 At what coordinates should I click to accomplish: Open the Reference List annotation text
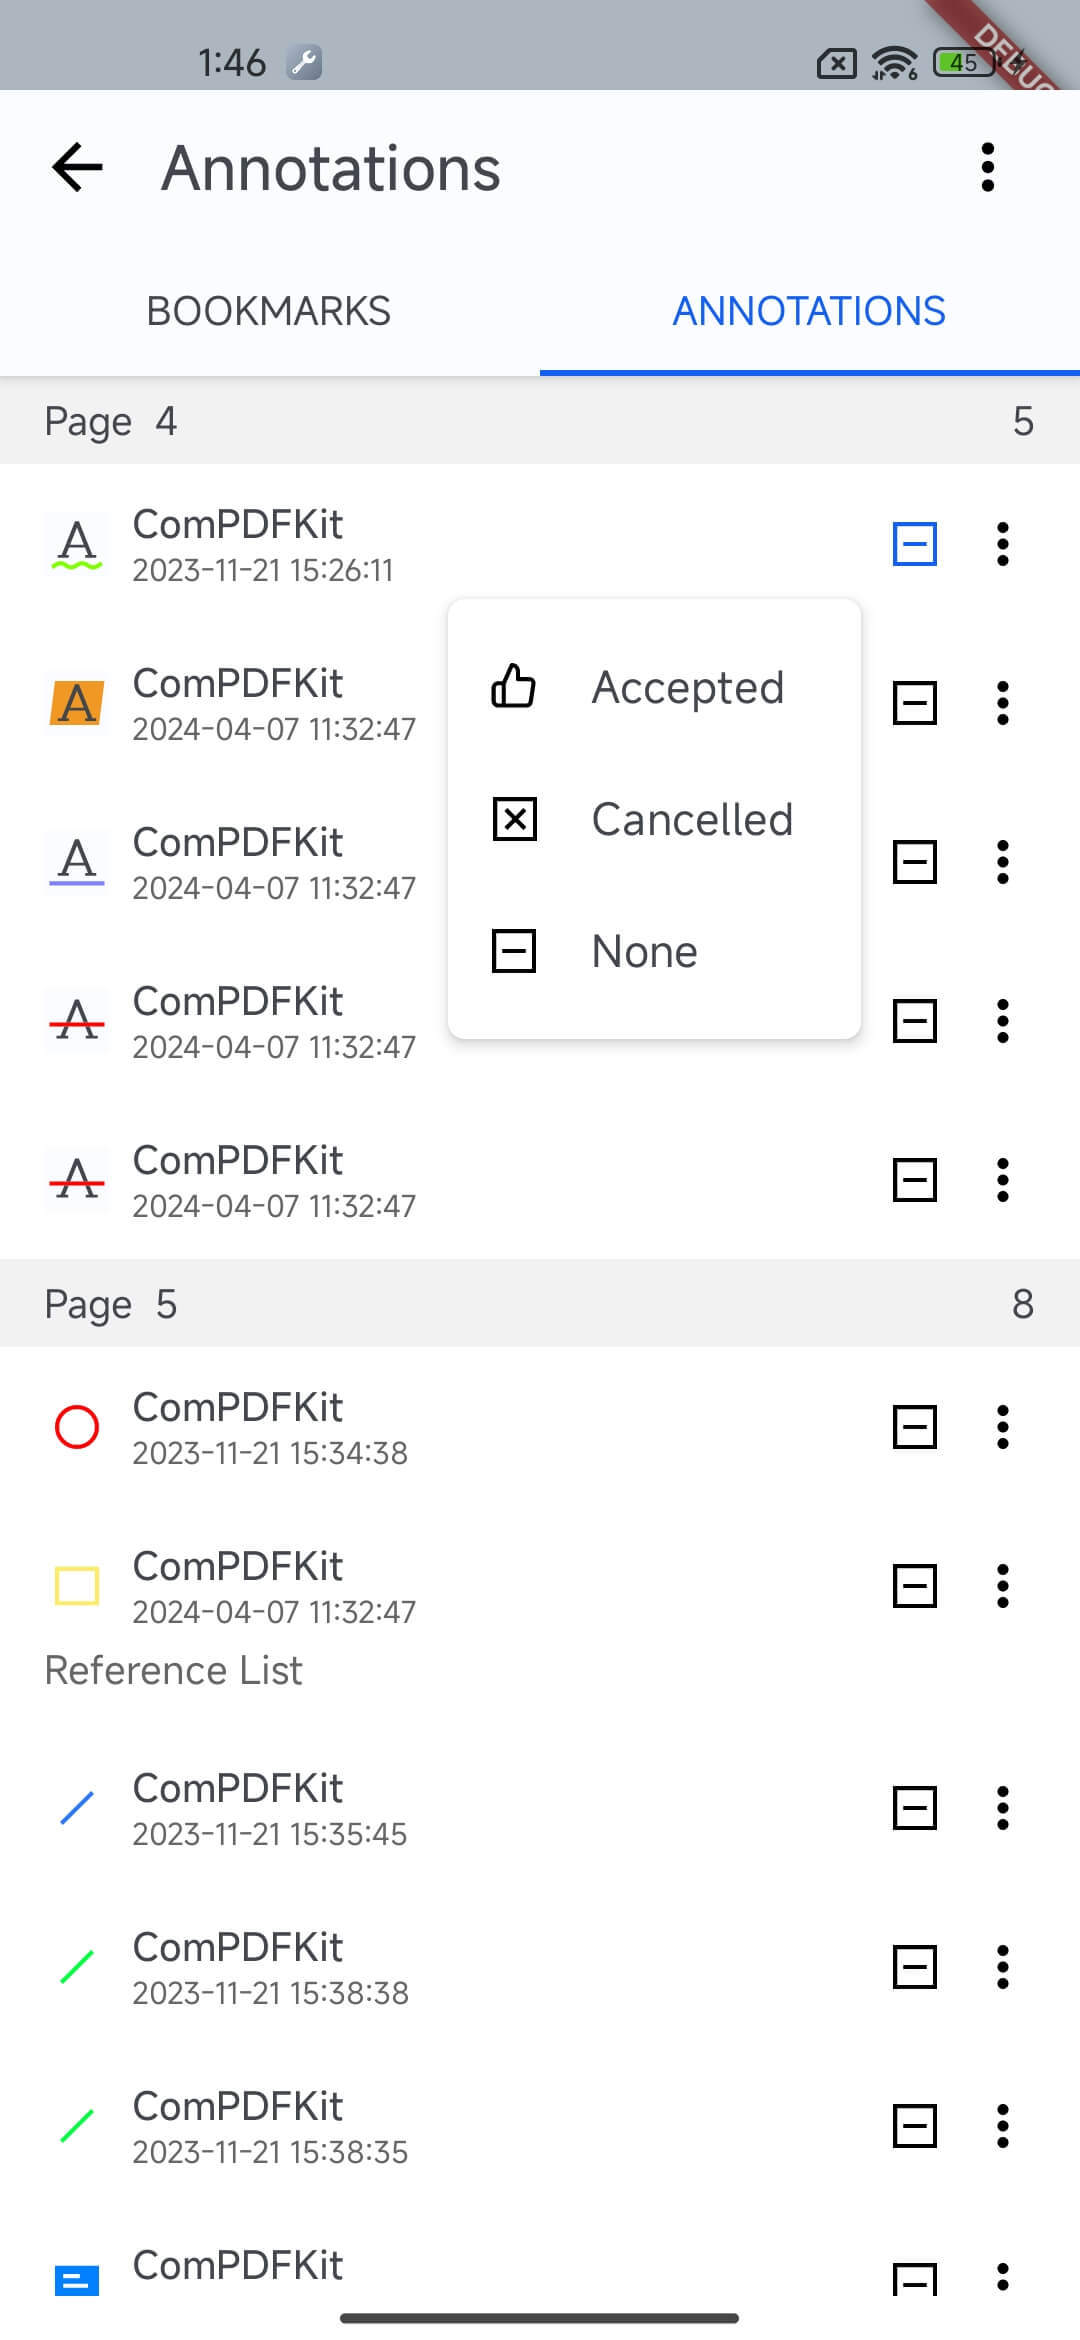[174, 1670]
